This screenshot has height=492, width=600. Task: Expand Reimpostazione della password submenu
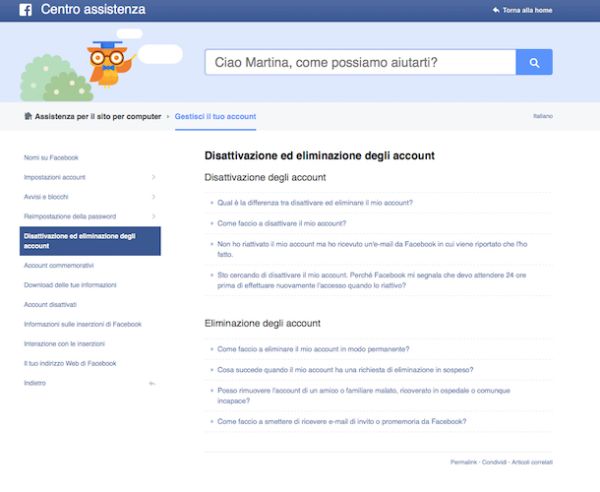click(153, 216)
